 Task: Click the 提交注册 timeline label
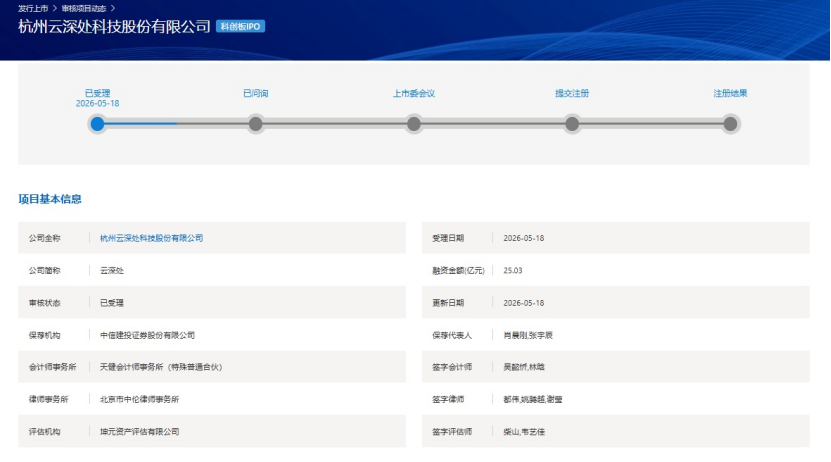(x=572, y=93)
